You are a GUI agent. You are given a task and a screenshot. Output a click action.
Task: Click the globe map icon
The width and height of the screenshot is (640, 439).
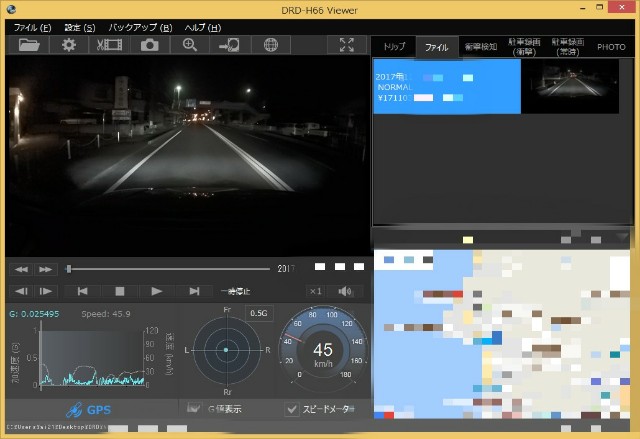(271, 44)
